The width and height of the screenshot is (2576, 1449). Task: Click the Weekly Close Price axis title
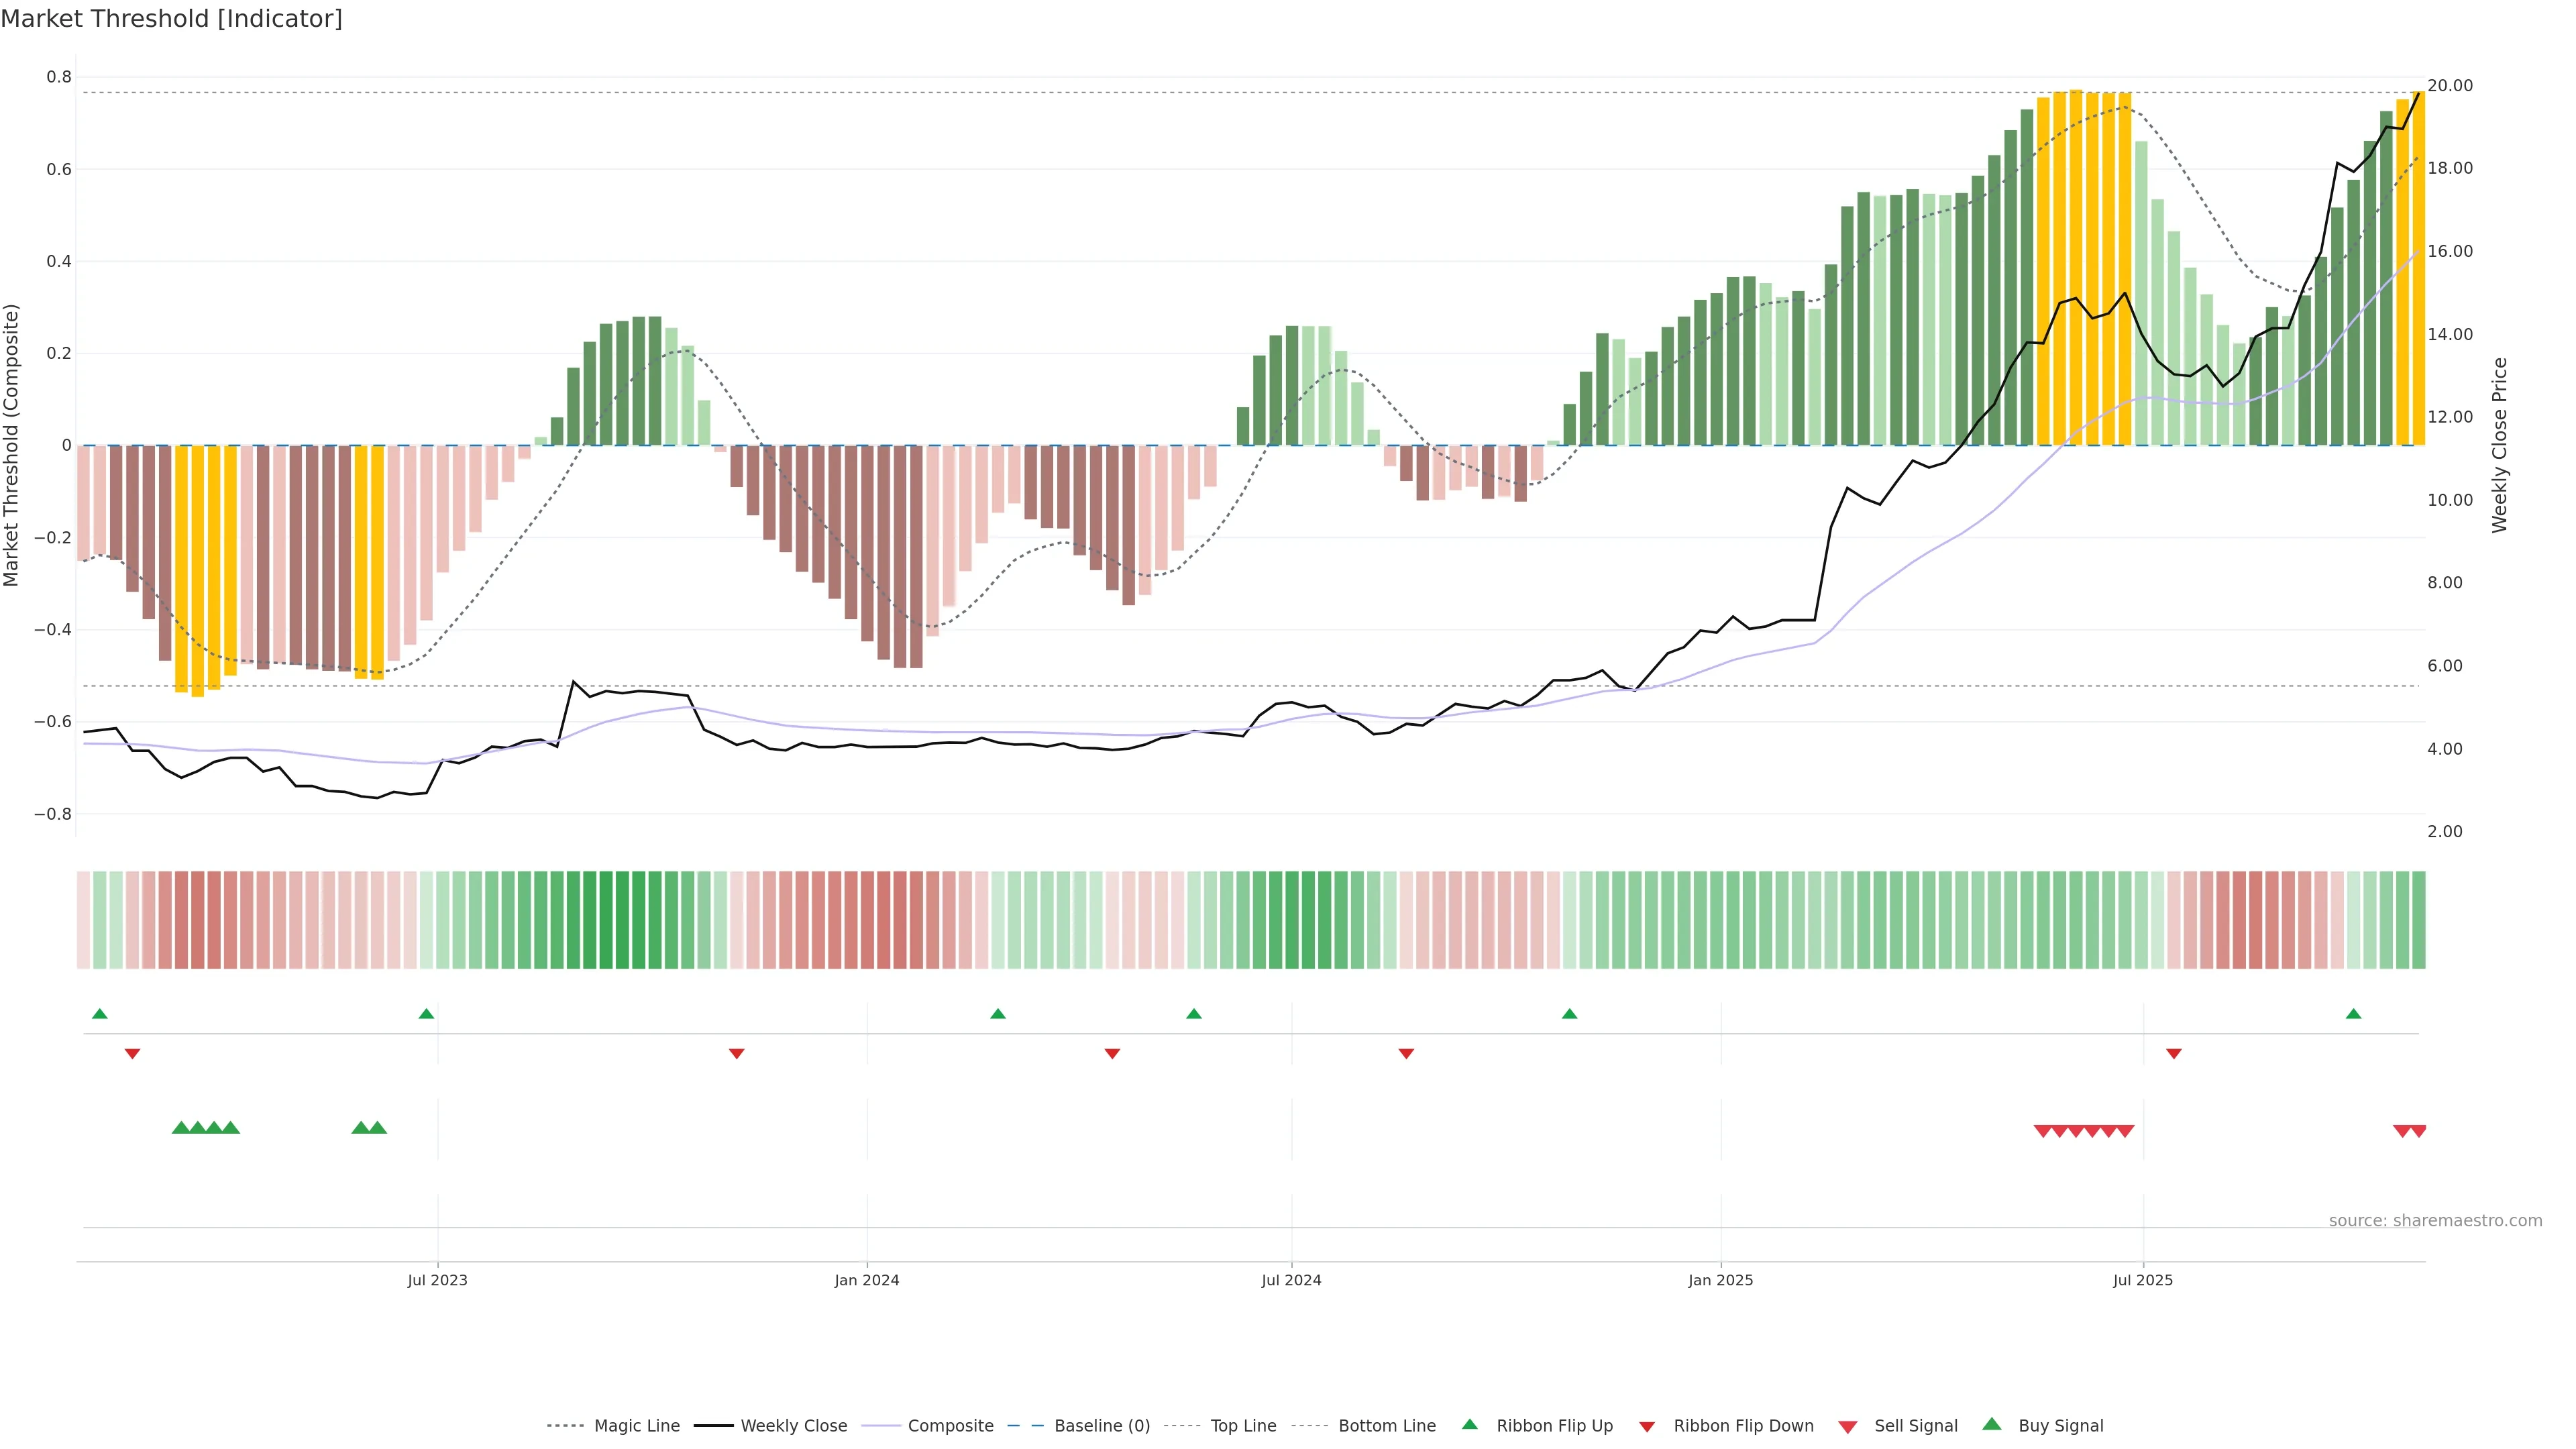point(2499,445)
